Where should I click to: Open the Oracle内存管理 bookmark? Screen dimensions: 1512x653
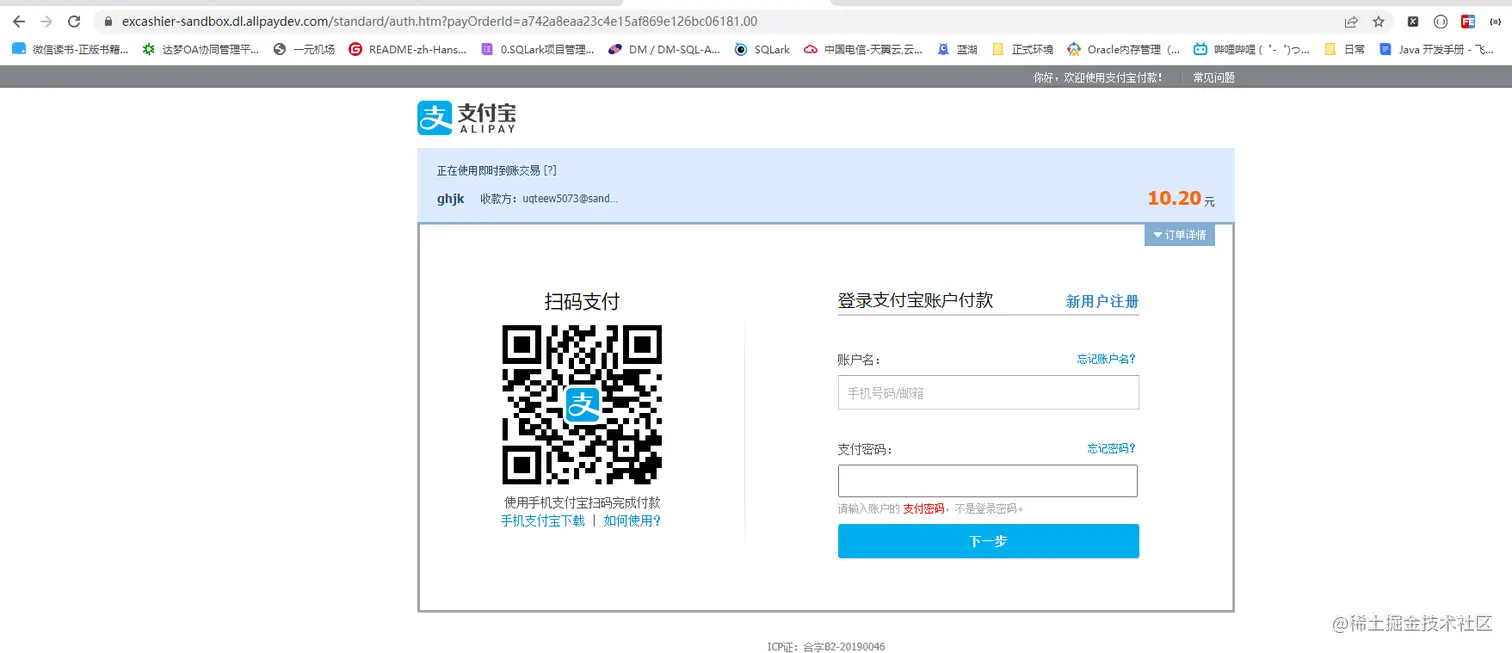pyautogui.click(x=1124, y=49)
